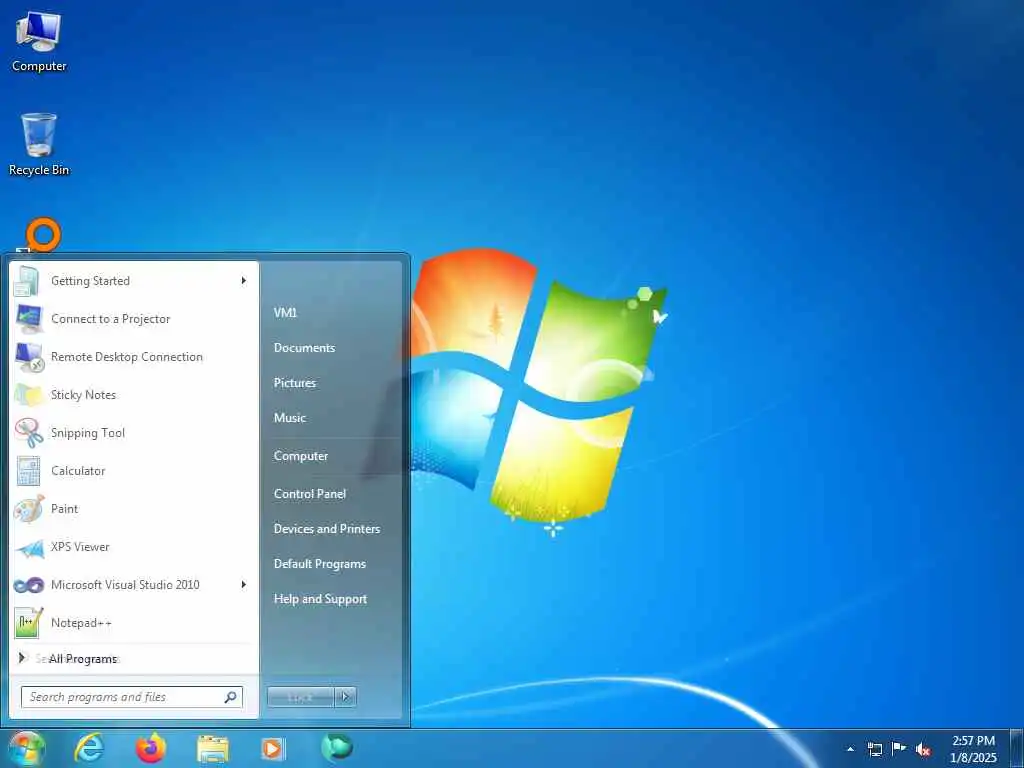Open Documents from the Start menu
Viewport: 1024px width, 768px height.
[x=304, y=348]
